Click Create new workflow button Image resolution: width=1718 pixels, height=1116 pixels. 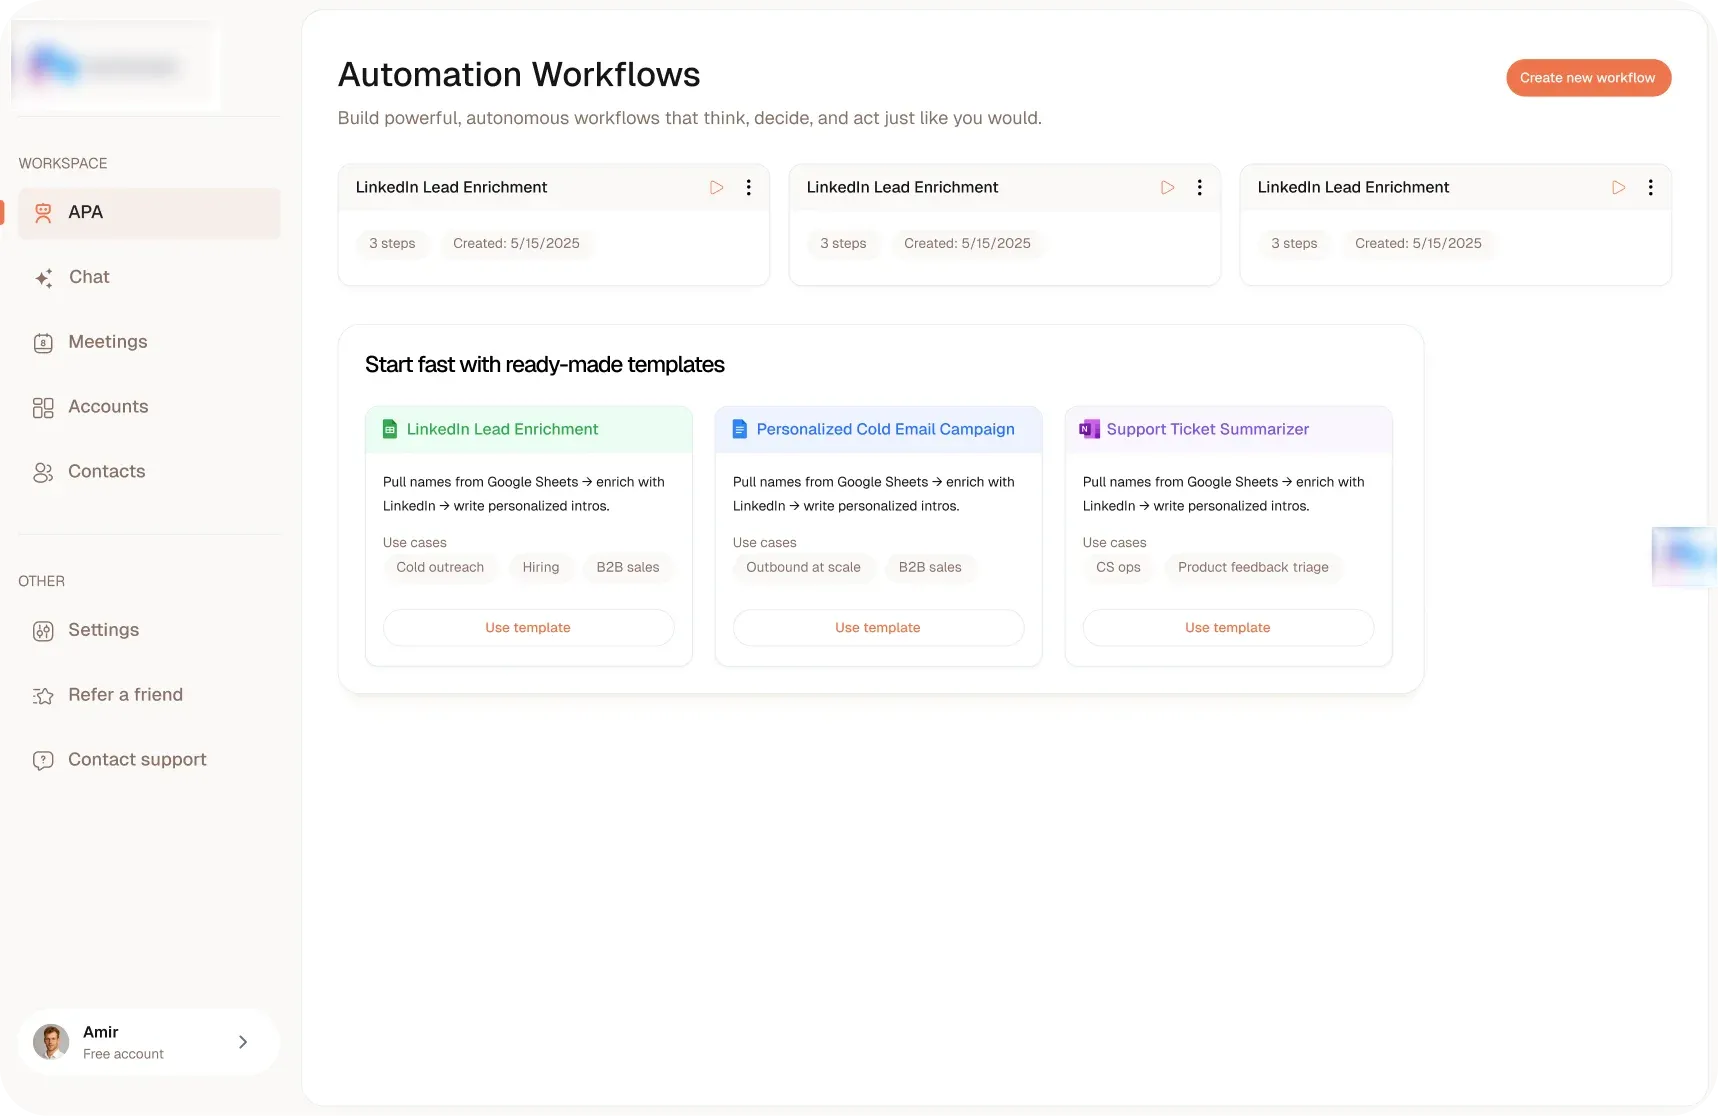point(1587,78)
